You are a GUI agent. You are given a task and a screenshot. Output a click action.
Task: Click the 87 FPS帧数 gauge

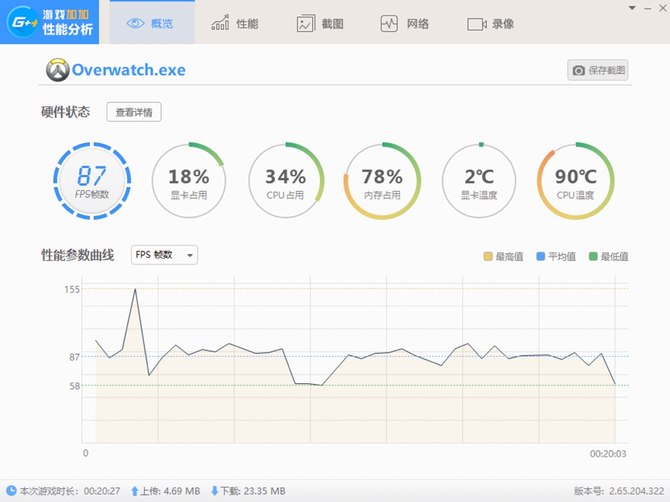(92, 181)
